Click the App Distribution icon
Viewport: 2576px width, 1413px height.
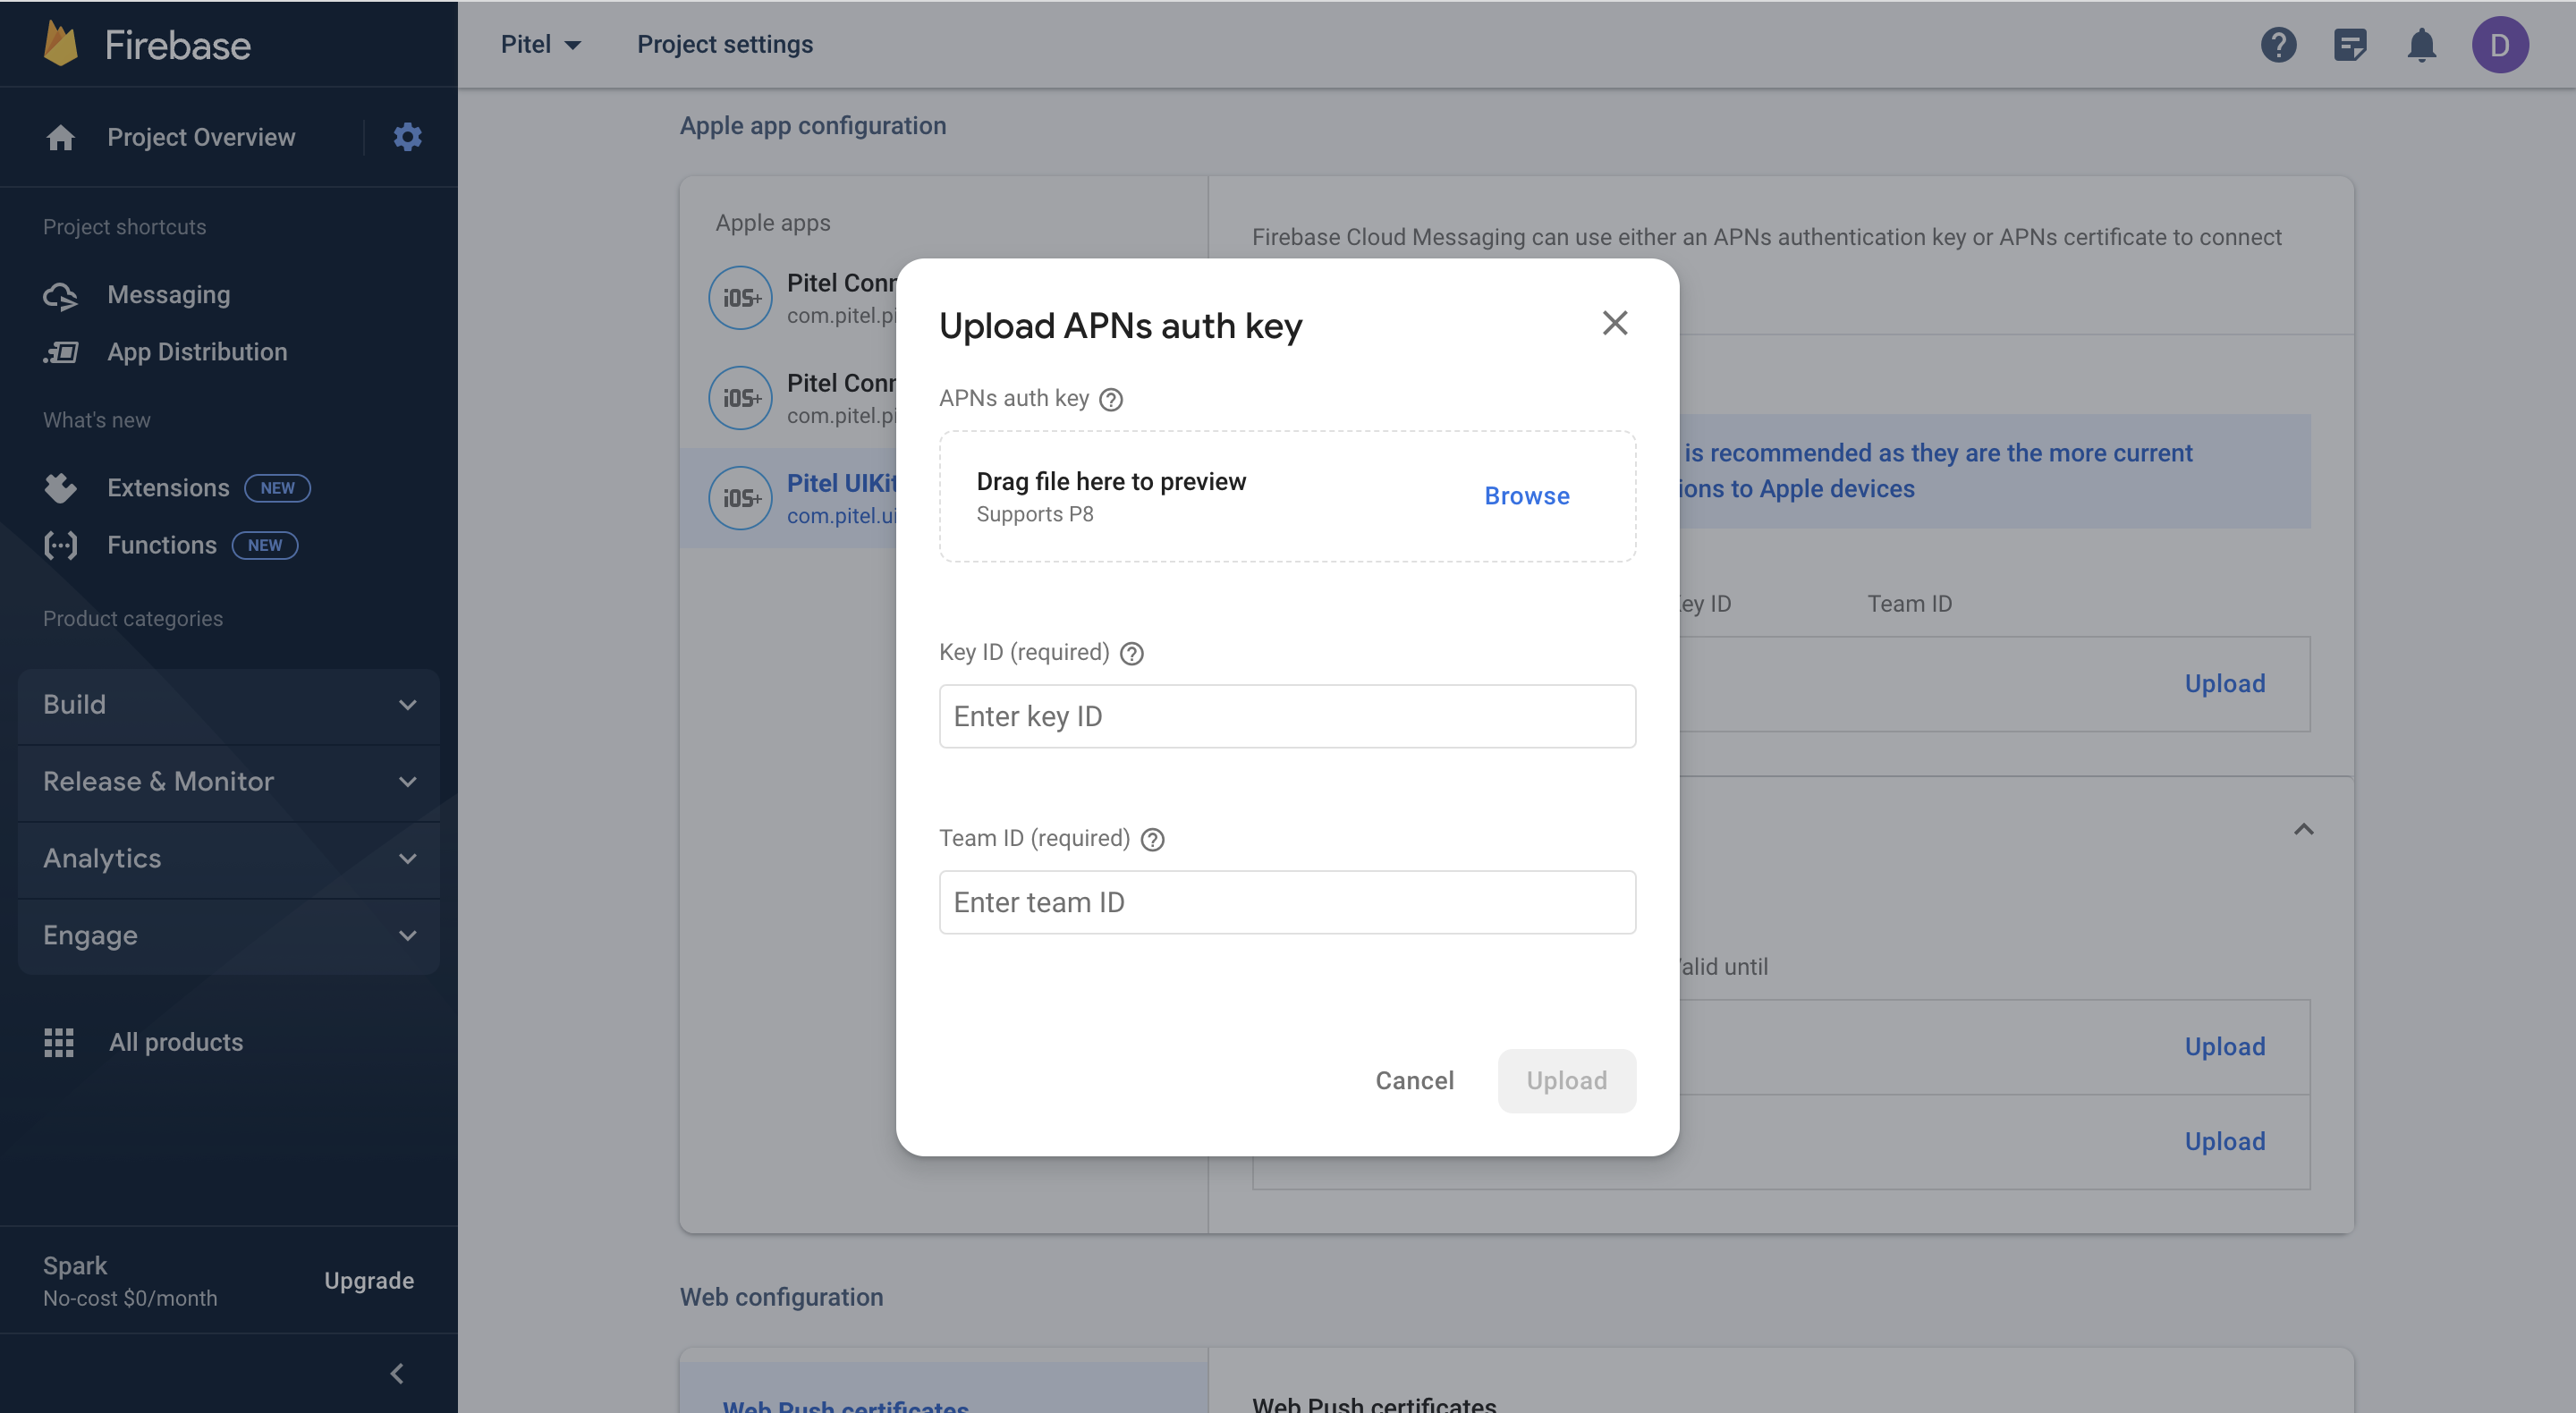pos(60,352)
